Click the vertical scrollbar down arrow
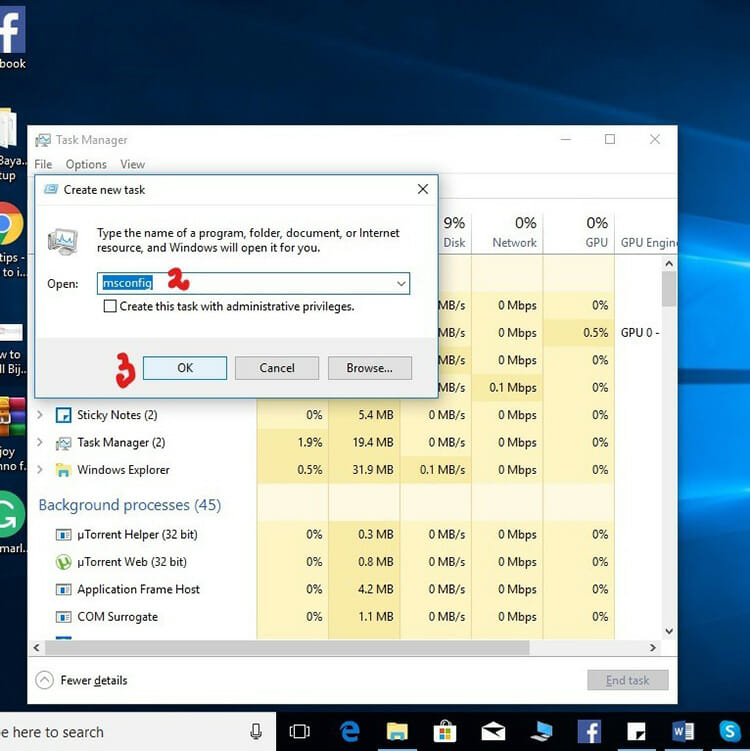 [x=669, y=631]
